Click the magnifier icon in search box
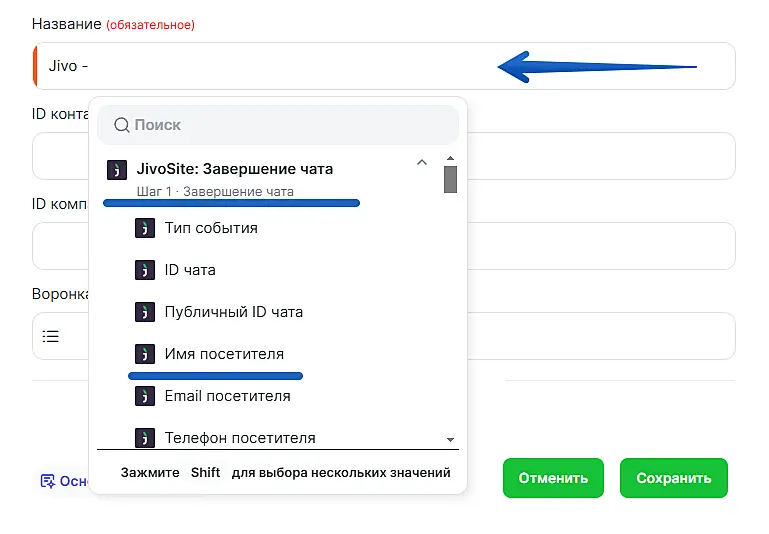Image resolution: width=769 pixels, height=534 pixels. click(122, 125)
